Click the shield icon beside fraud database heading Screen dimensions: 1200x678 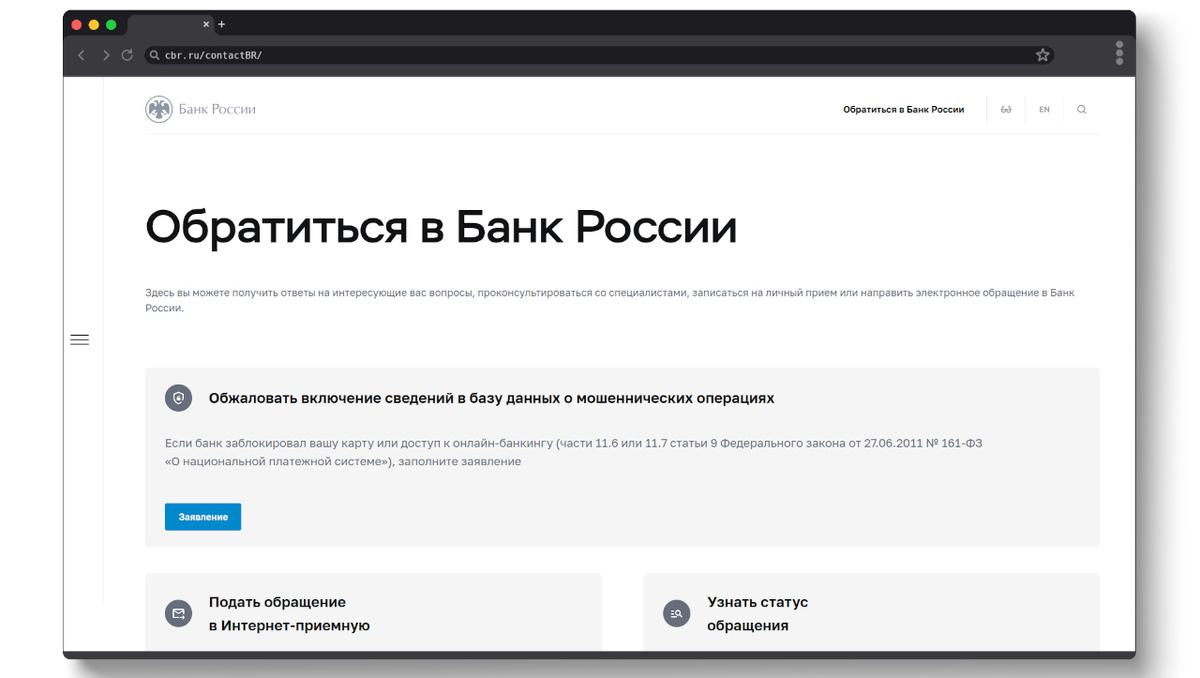pos(178,398)
